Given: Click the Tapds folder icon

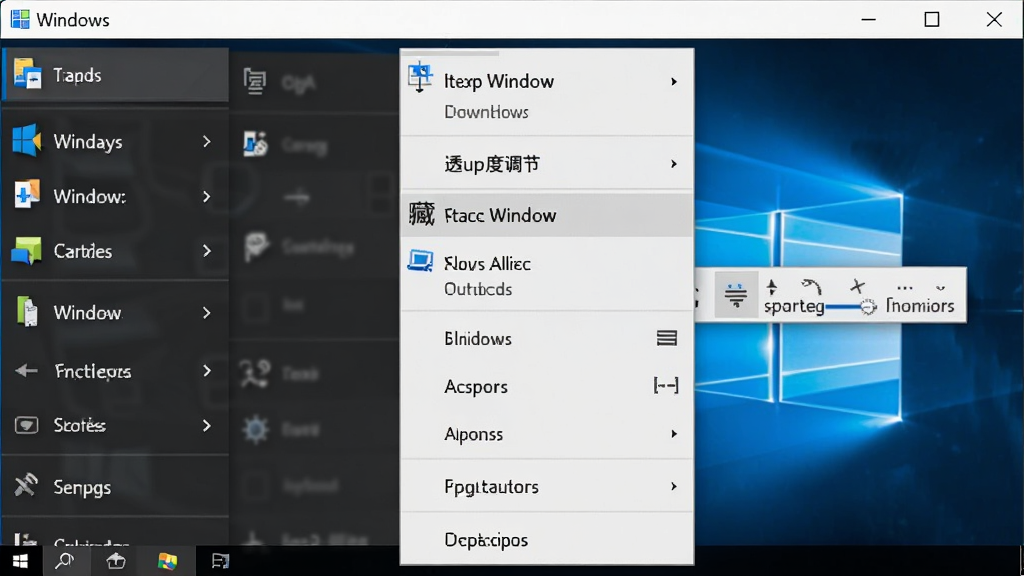Looking at the screenshot, I should click(27, 74).
